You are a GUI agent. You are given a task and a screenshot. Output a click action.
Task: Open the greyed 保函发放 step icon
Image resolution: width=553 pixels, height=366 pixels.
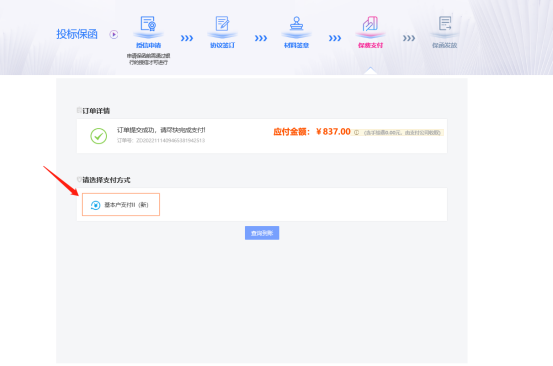(445, 24)
